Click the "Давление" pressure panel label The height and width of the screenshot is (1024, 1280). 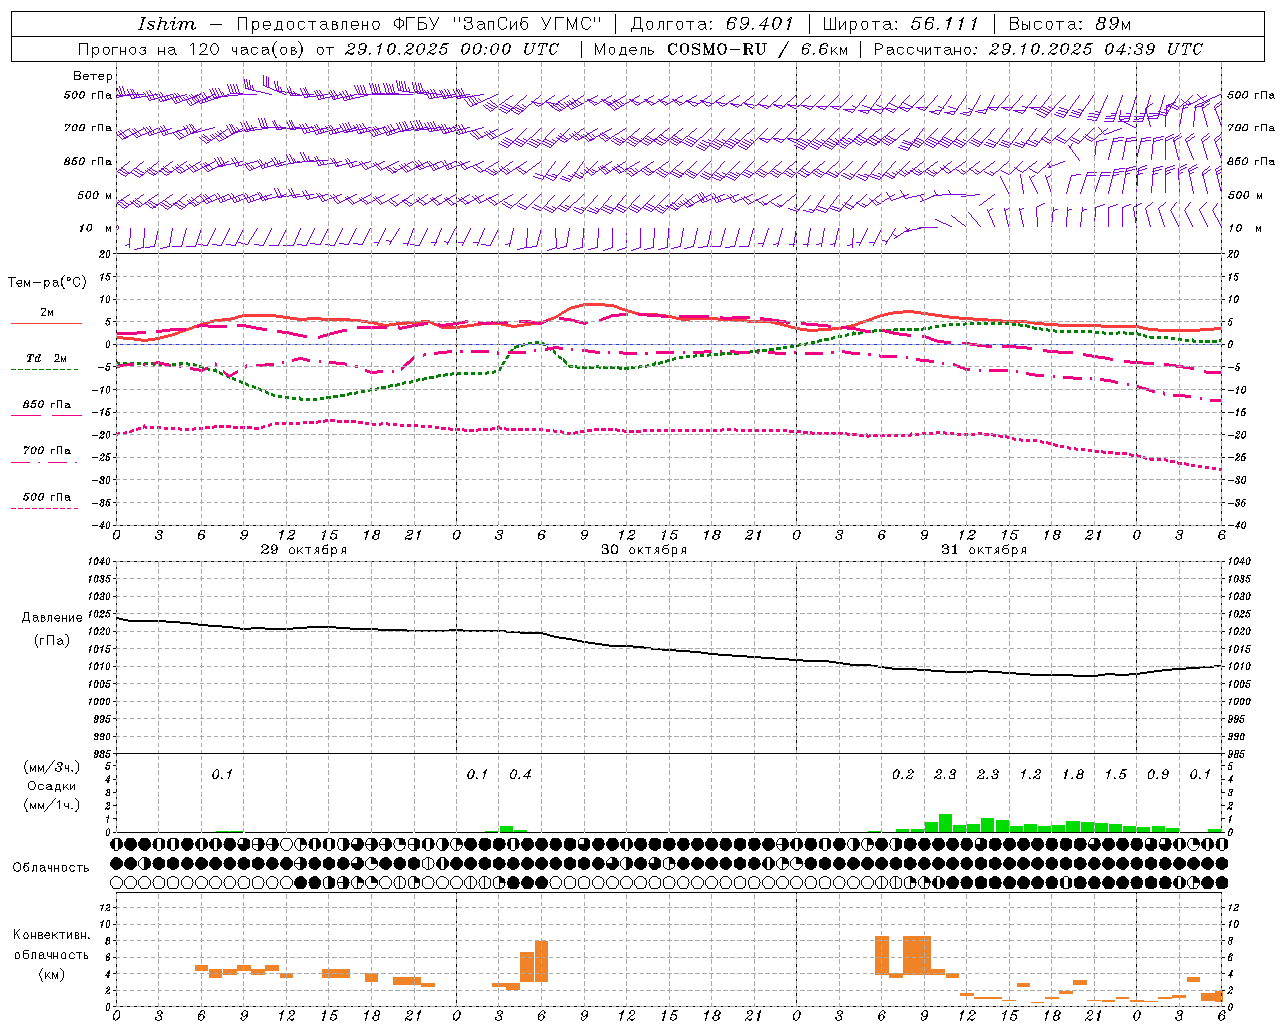click(x=52, y=617)
